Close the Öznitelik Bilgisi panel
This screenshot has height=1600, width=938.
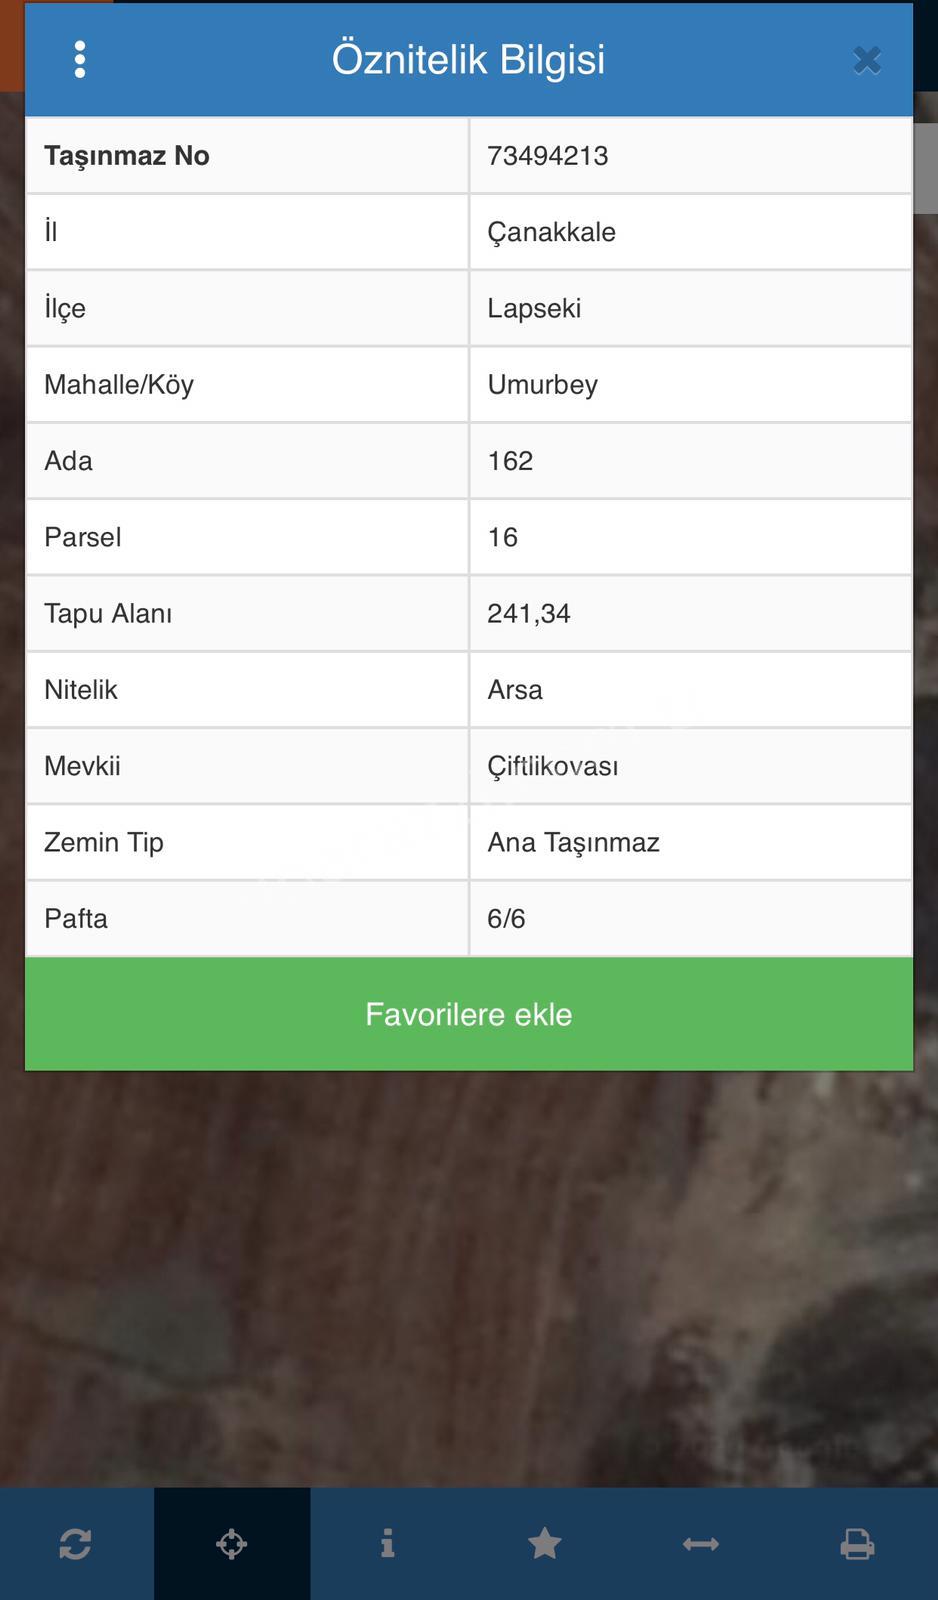(x=867, y=60)
